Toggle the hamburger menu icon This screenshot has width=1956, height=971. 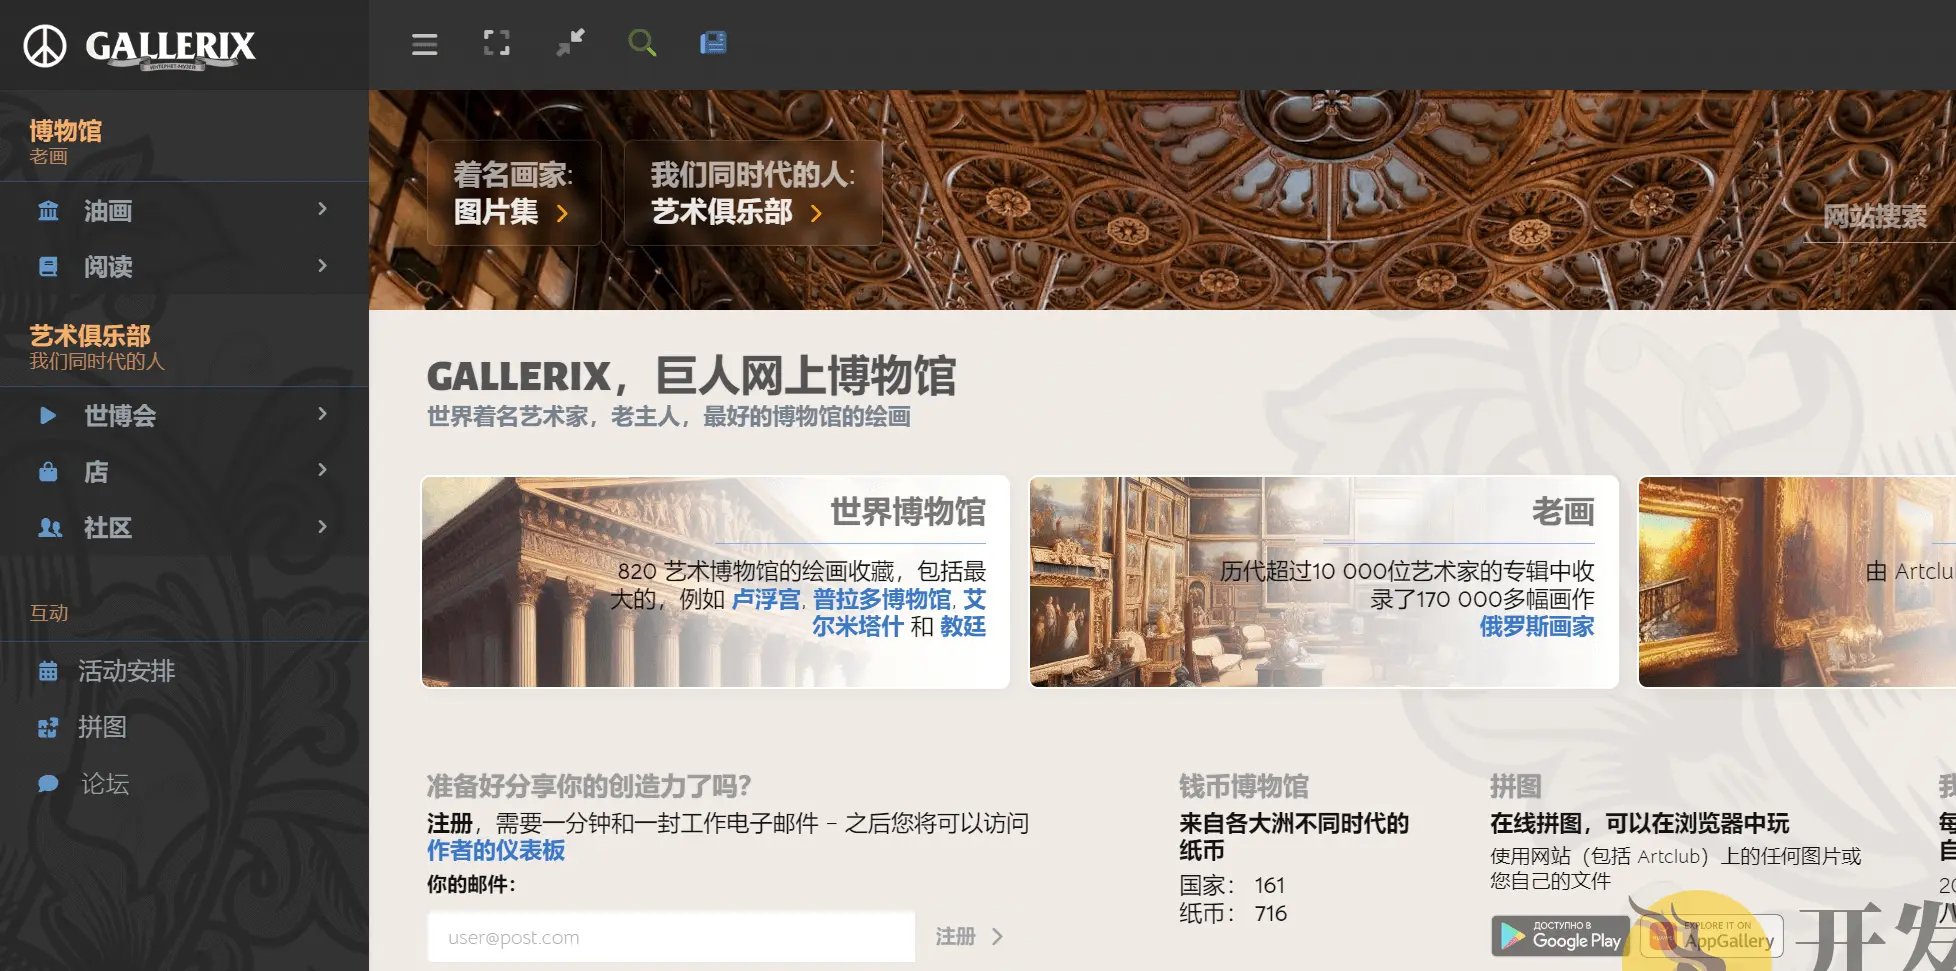pos(425,44)
